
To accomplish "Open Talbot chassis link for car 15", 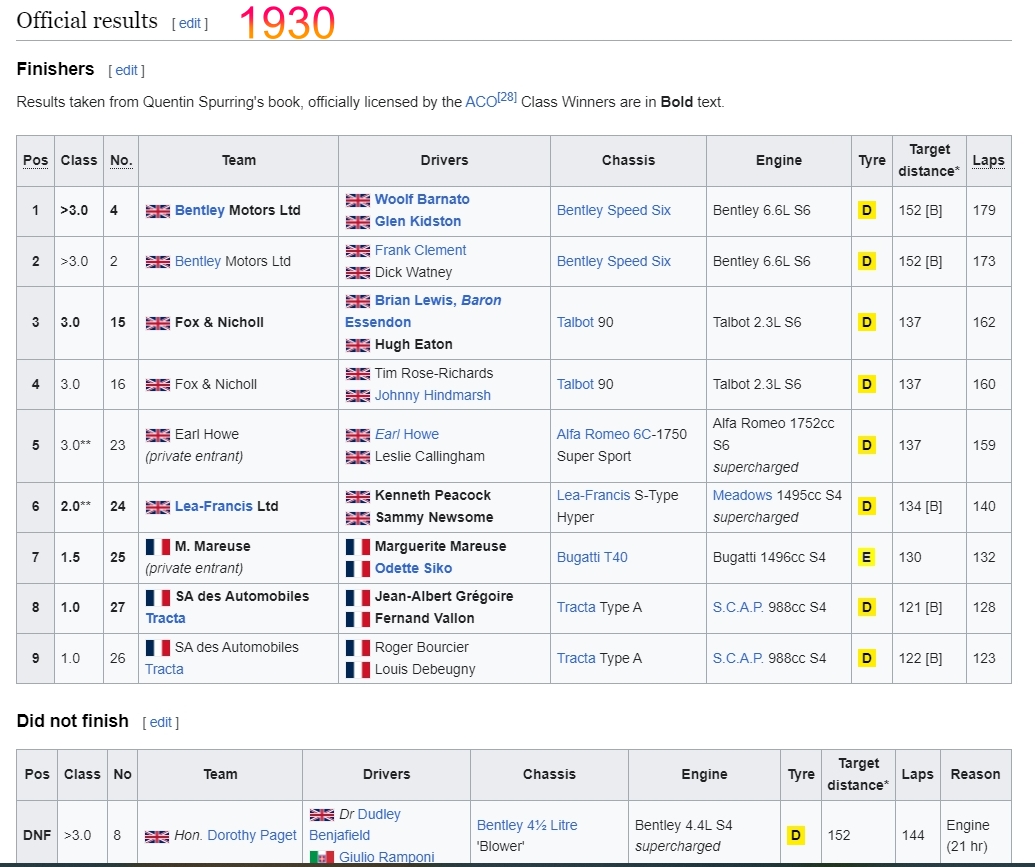I will [x=575, y=322].
